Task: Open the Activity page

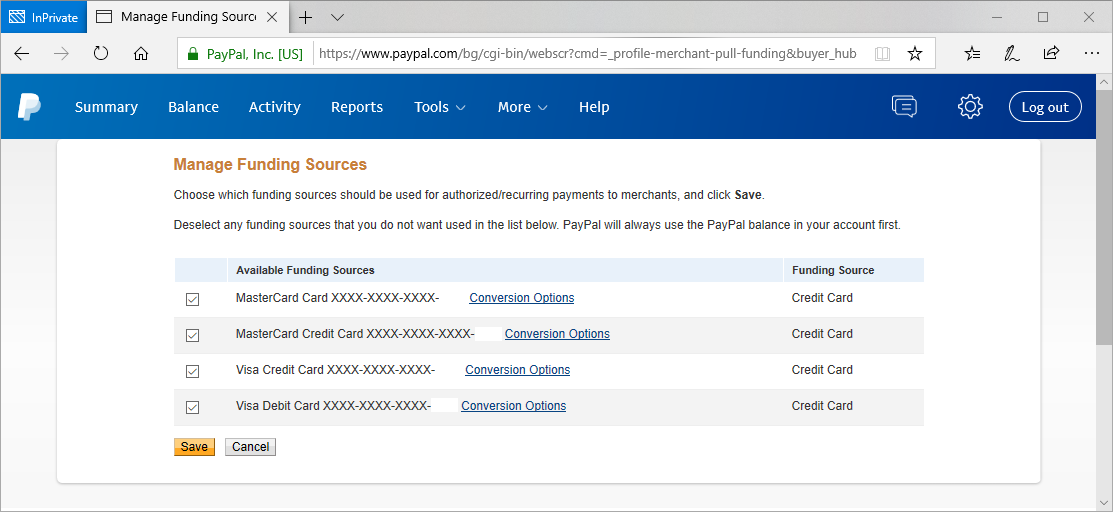Action: pyautogui.click(x=275, y=107)
